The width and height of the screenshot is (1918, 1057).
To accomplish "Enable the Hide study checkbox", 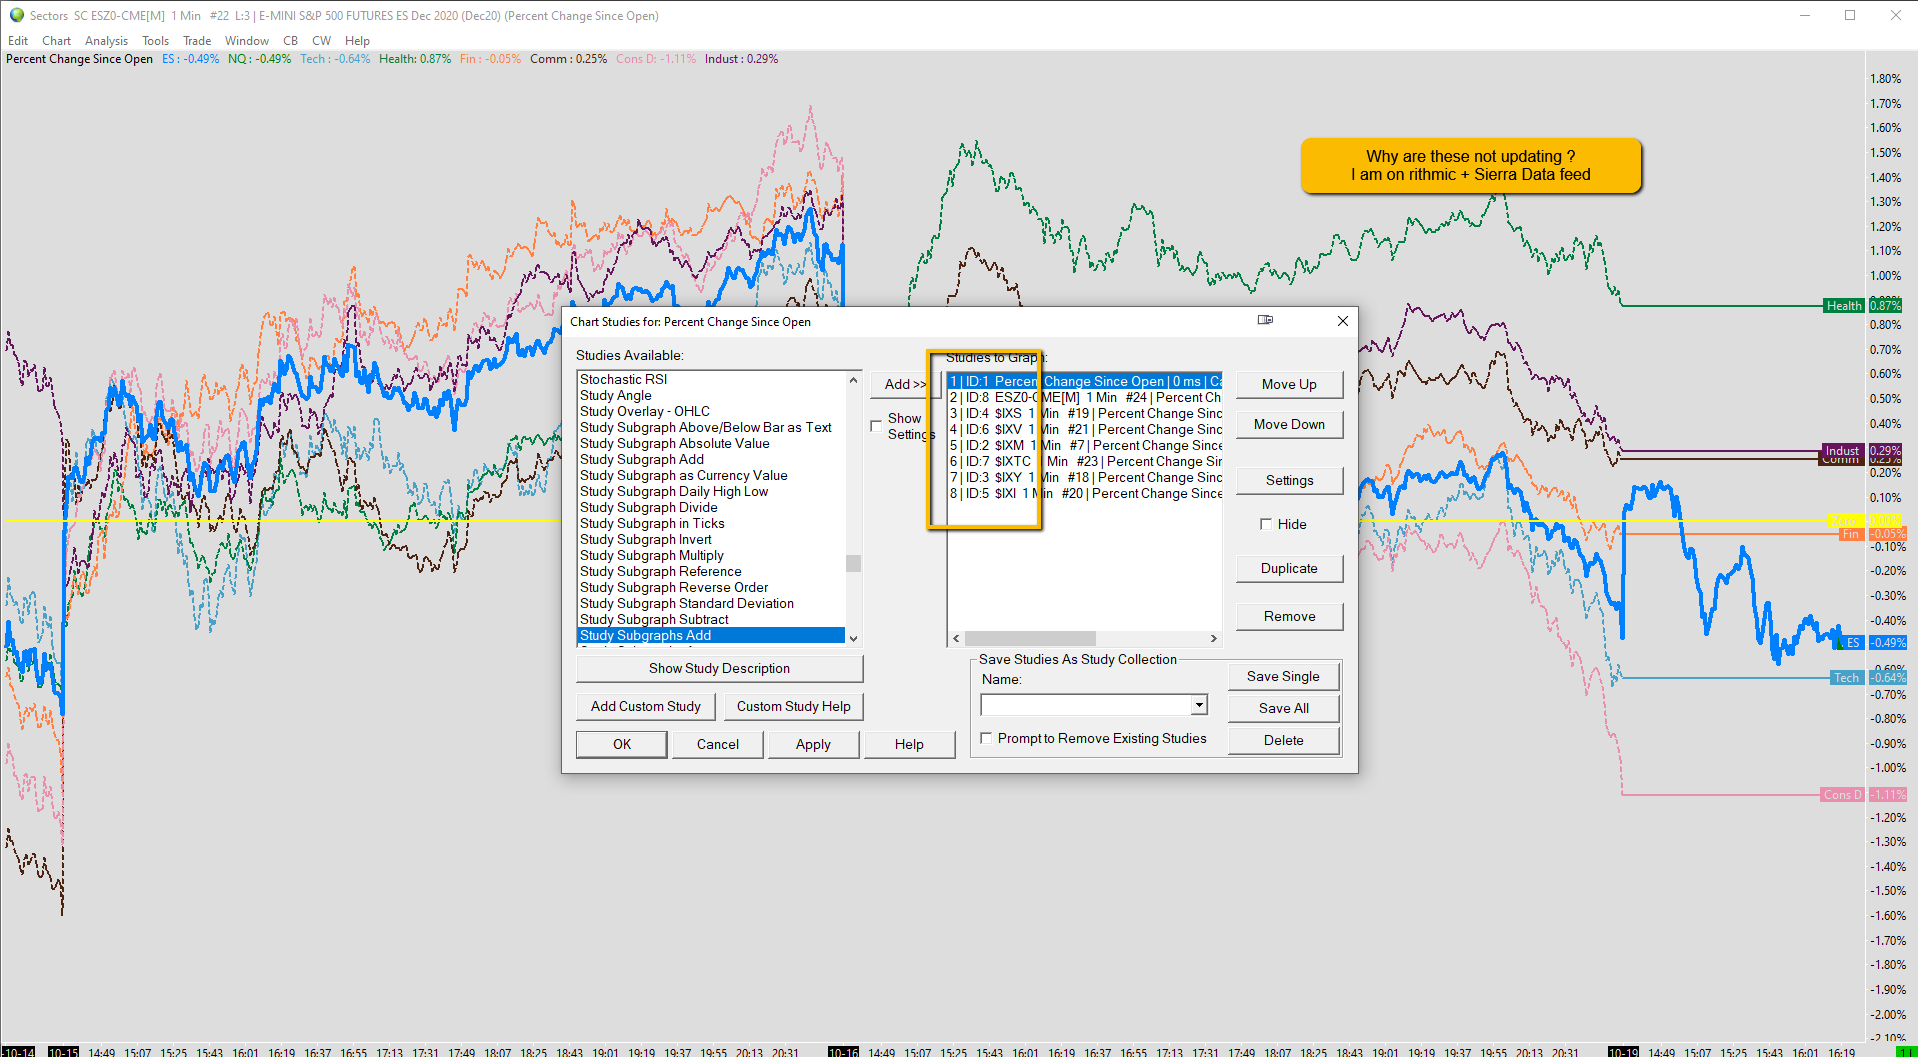I will (x=1266, y=524).
